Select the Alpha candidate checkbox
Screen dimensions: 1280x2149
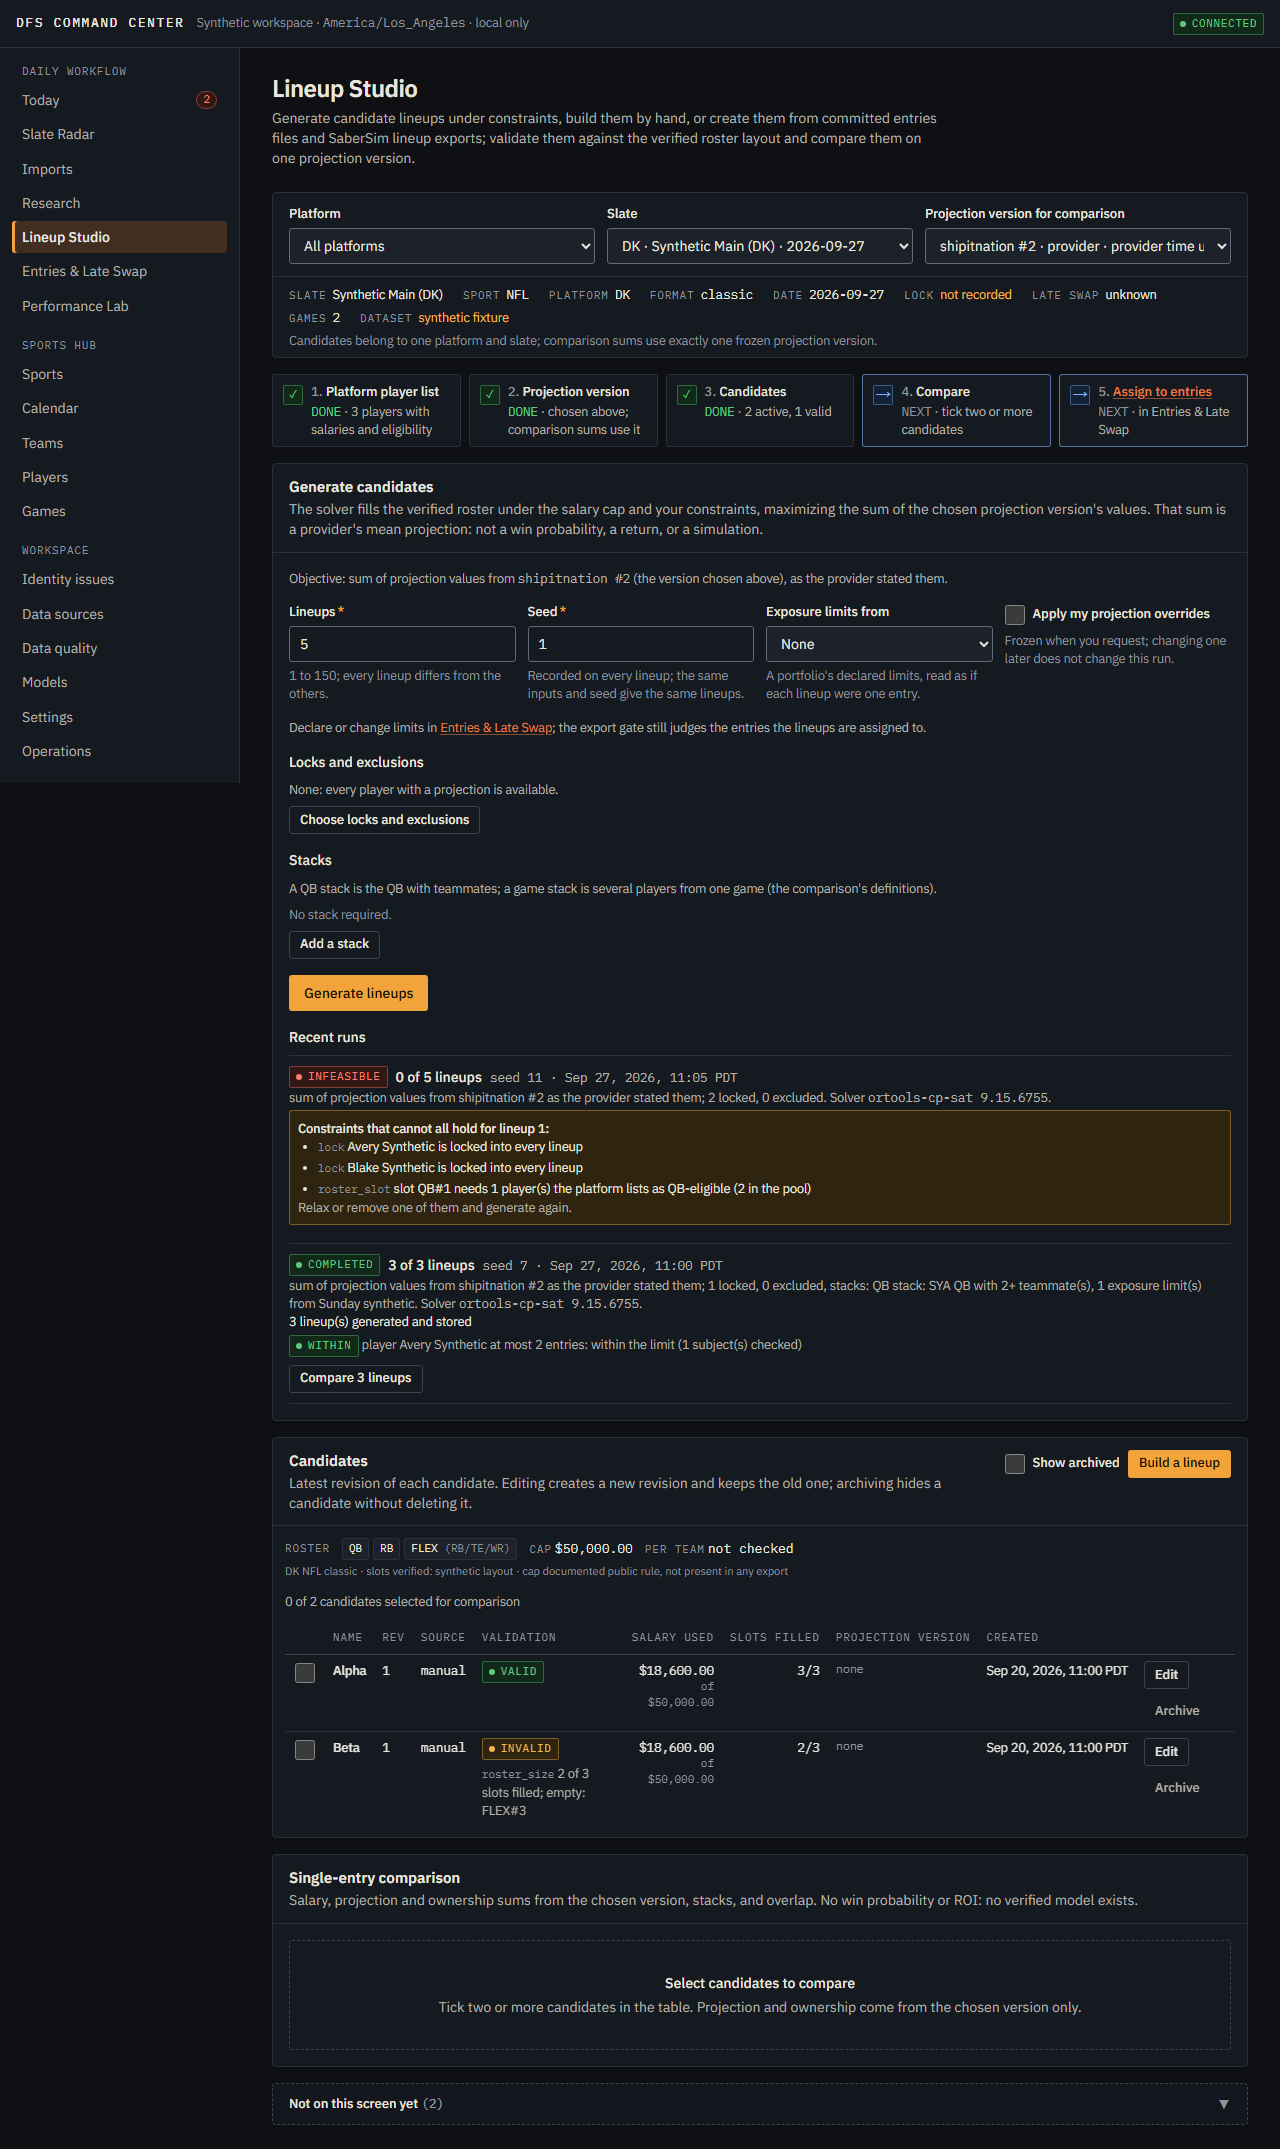coord(305,1673)
